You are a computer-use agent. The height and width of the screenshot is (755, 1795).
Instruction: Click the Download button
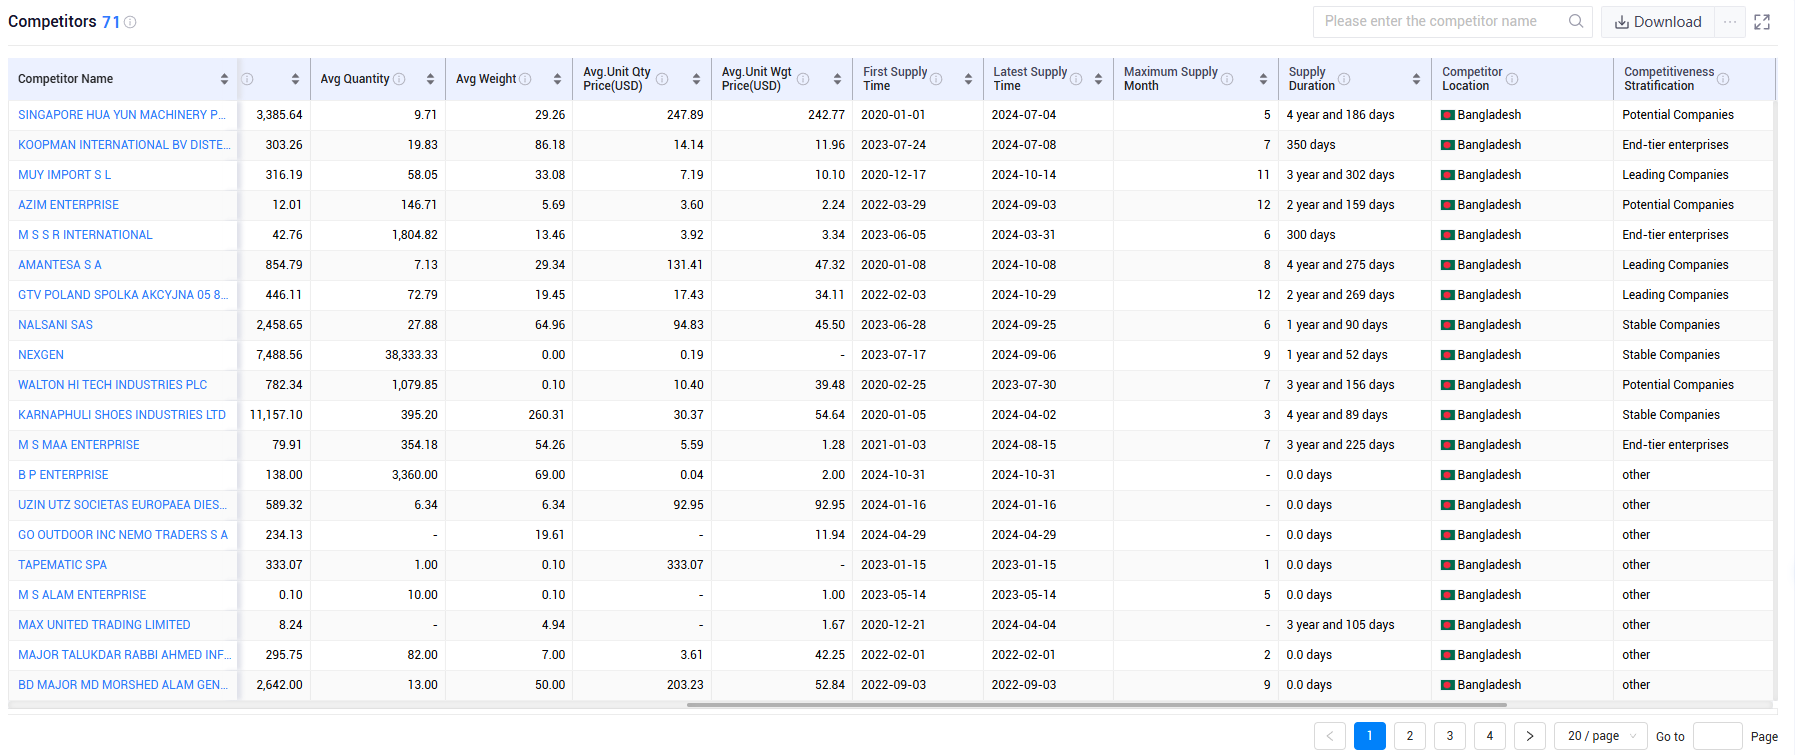pos(1658,22)
